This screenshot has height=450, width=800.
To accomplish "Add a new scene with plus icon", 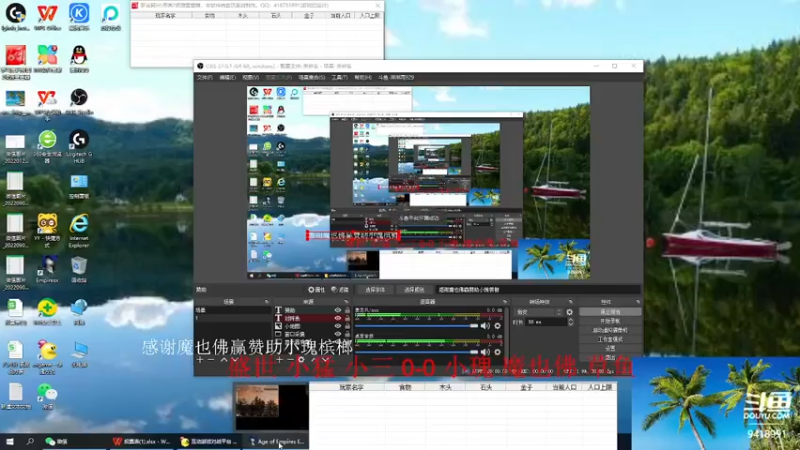I will pos(199,360).
